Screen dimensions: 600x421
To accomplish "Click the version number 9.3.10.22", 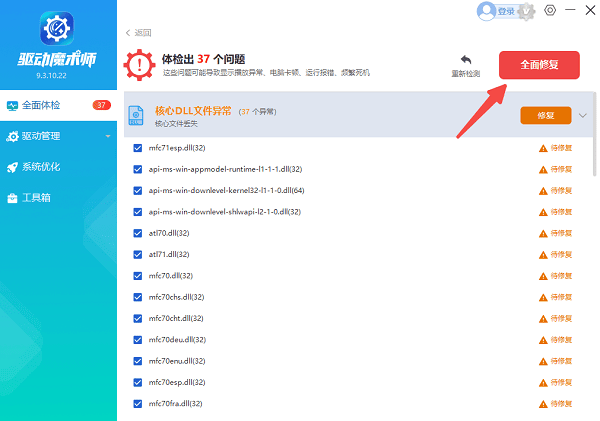I will tap(51, 76).
